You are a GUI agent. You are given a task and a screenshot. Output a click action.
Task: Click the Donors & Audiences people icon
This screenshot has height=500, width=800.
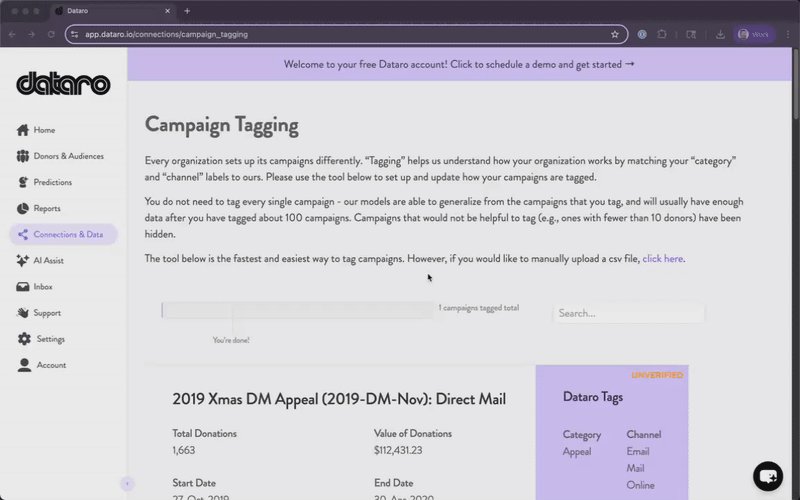click(x=22, y=156)
